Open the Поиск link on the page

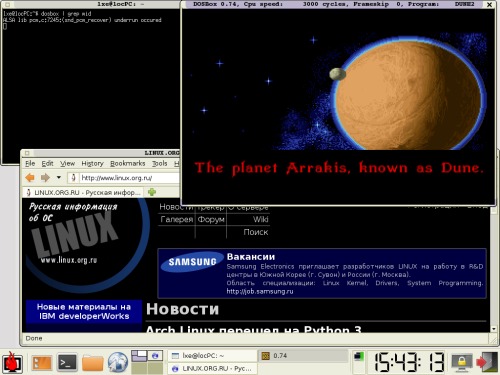[256, 232]
